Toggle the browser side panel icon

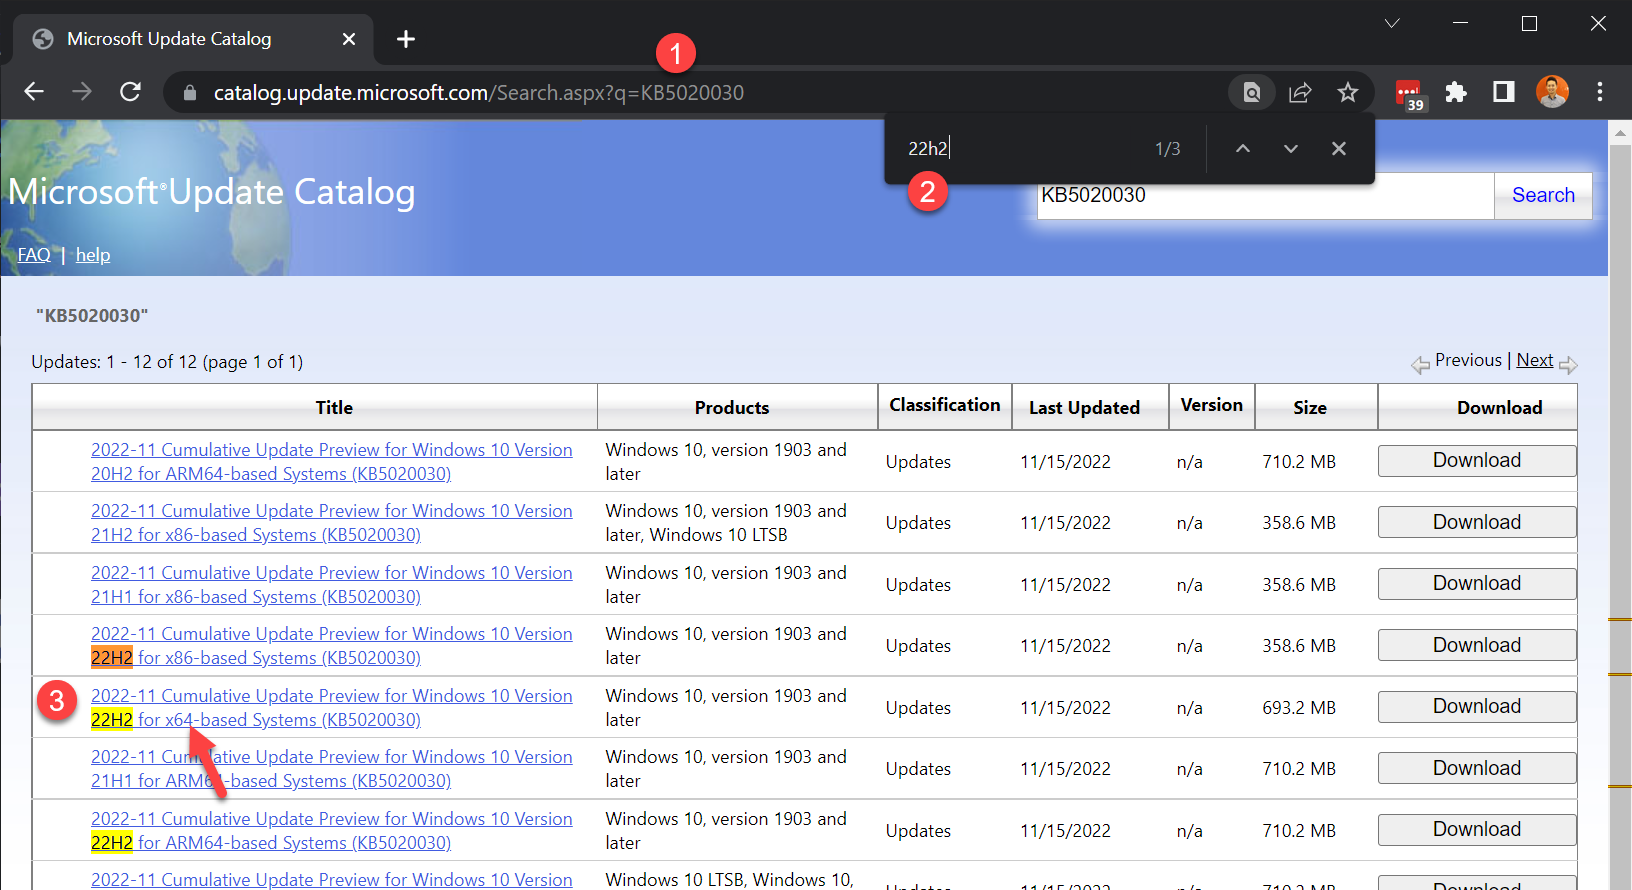1504,92
